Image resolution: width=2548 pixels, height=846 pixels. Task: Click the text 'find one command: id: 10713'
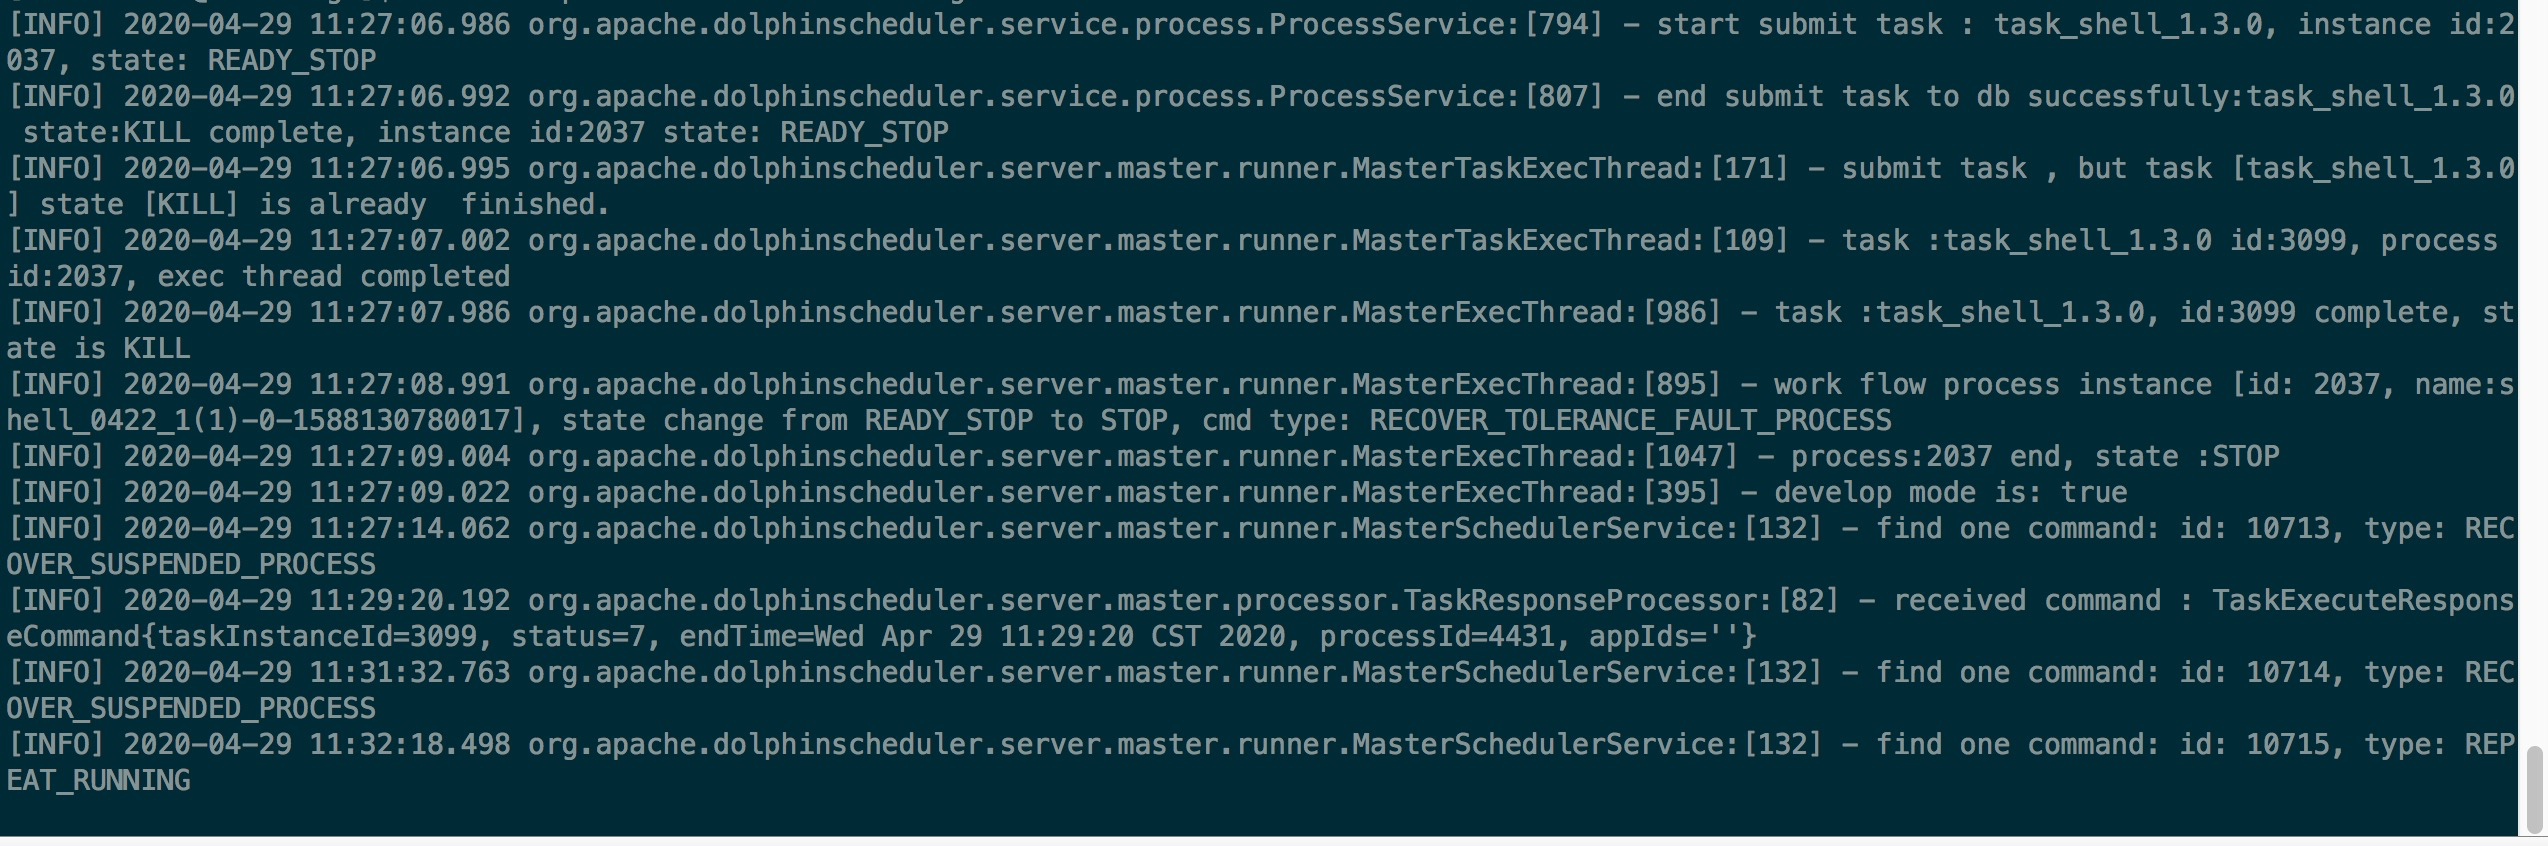[2102, 528]
